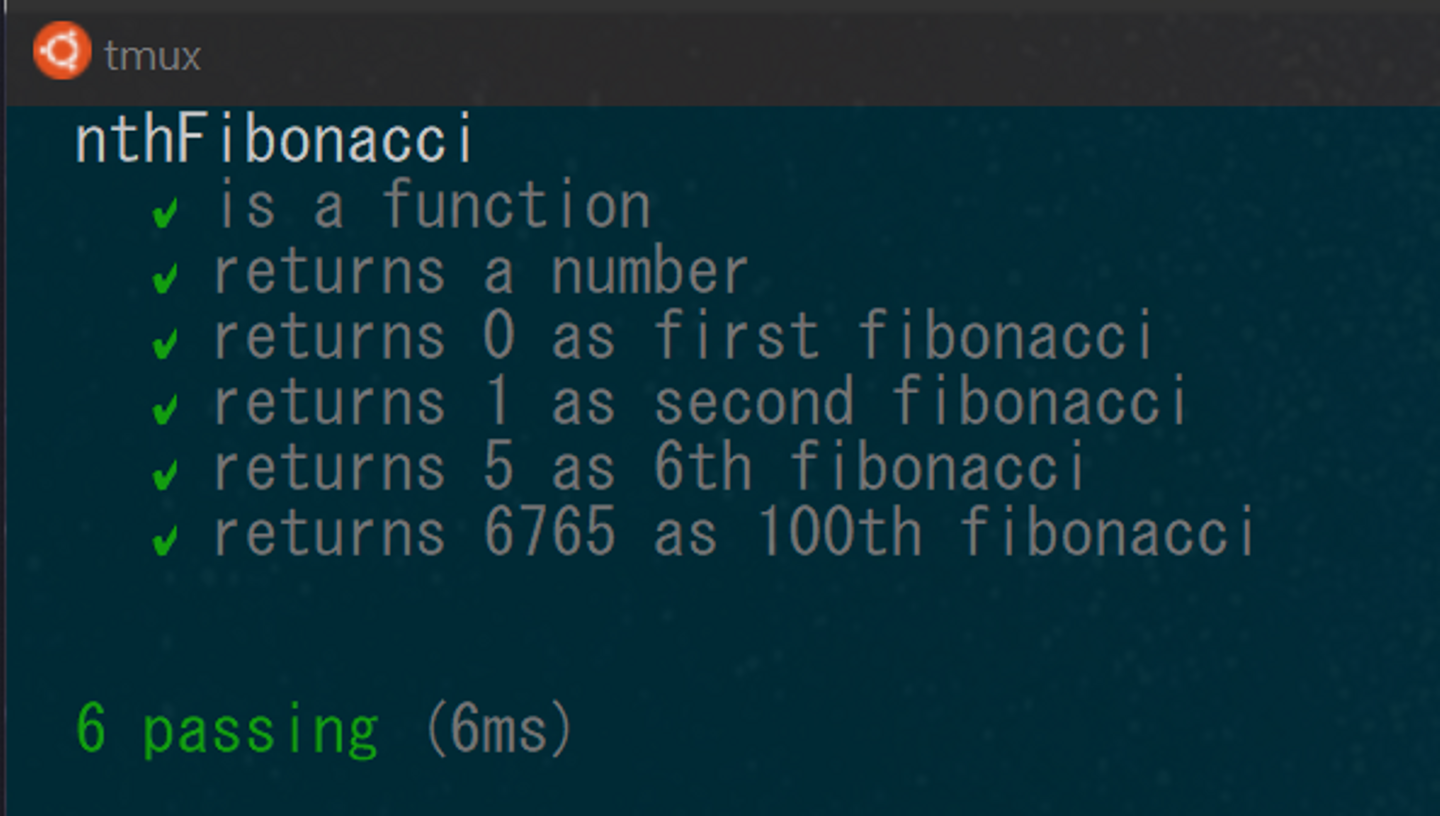The height and width of the screenshot is (816, 1440).
Task: Click the green "6 passing" summary text
Action: (x=227, y=729)
